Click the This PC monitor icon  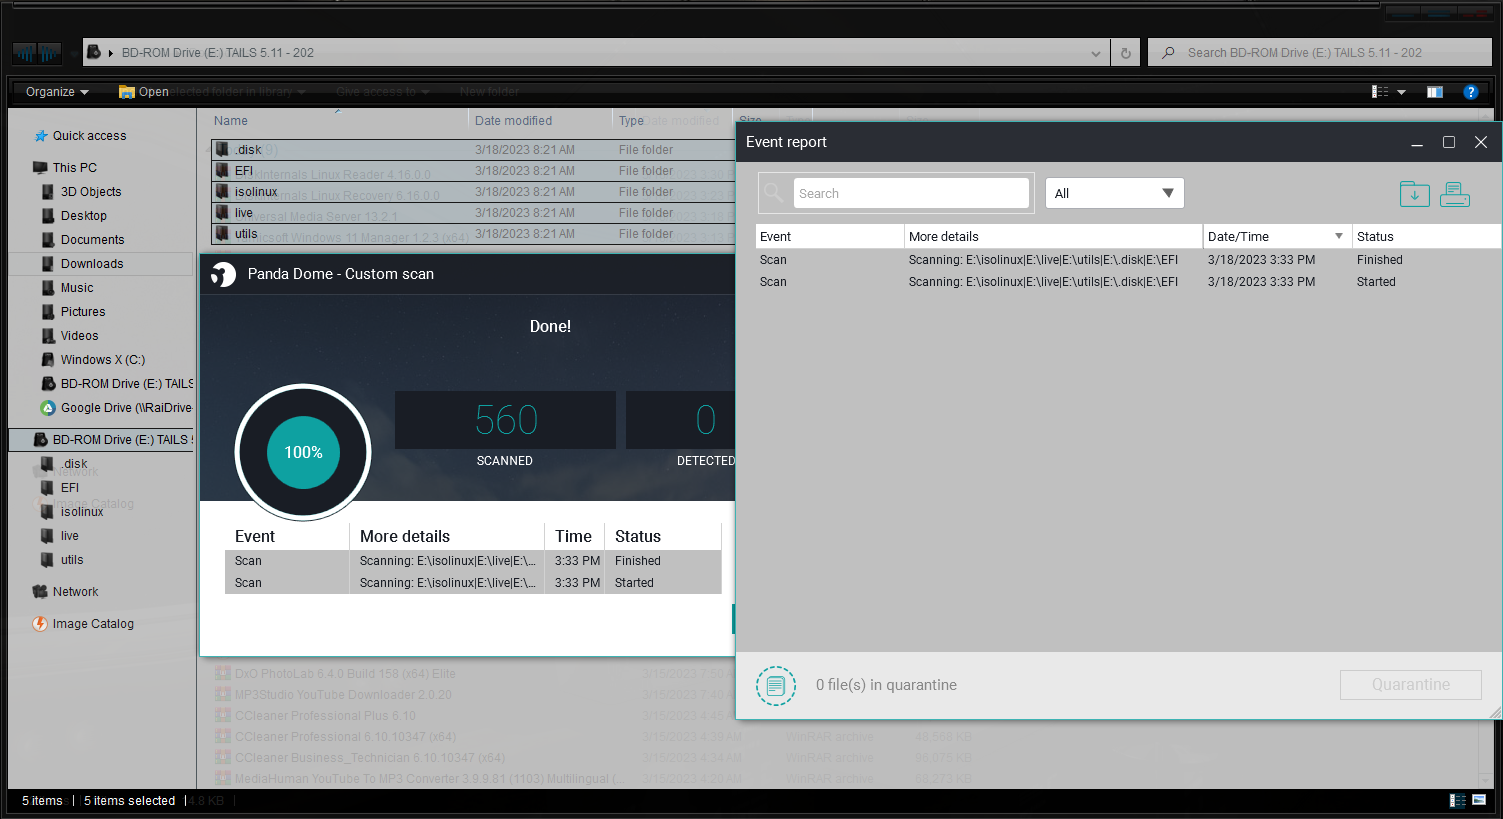(x=40, y=168)
